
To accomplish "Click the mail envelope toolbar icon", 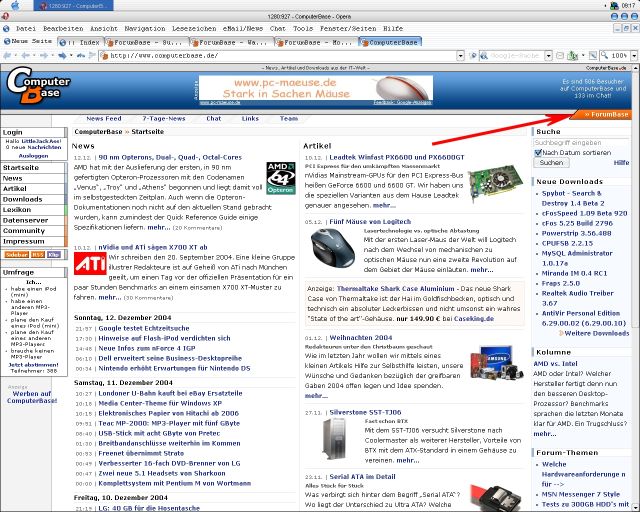I will pyautogui.click(x=560, y=56).
